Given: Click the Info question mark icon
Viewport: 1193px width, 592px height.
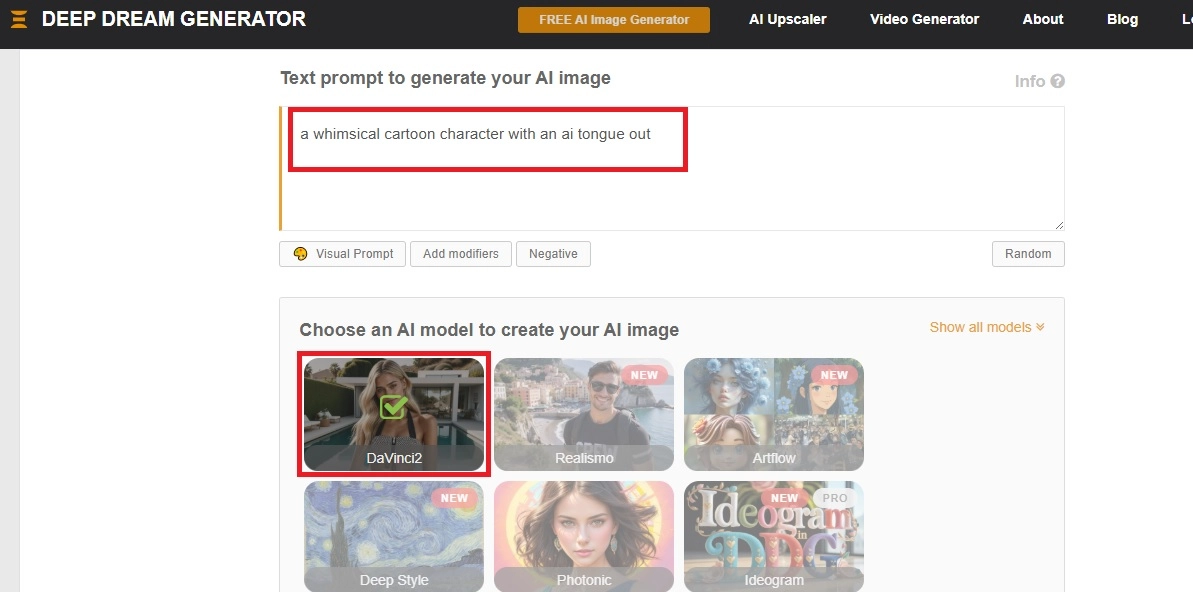Looking at the screenshot, I should 1057,82.
